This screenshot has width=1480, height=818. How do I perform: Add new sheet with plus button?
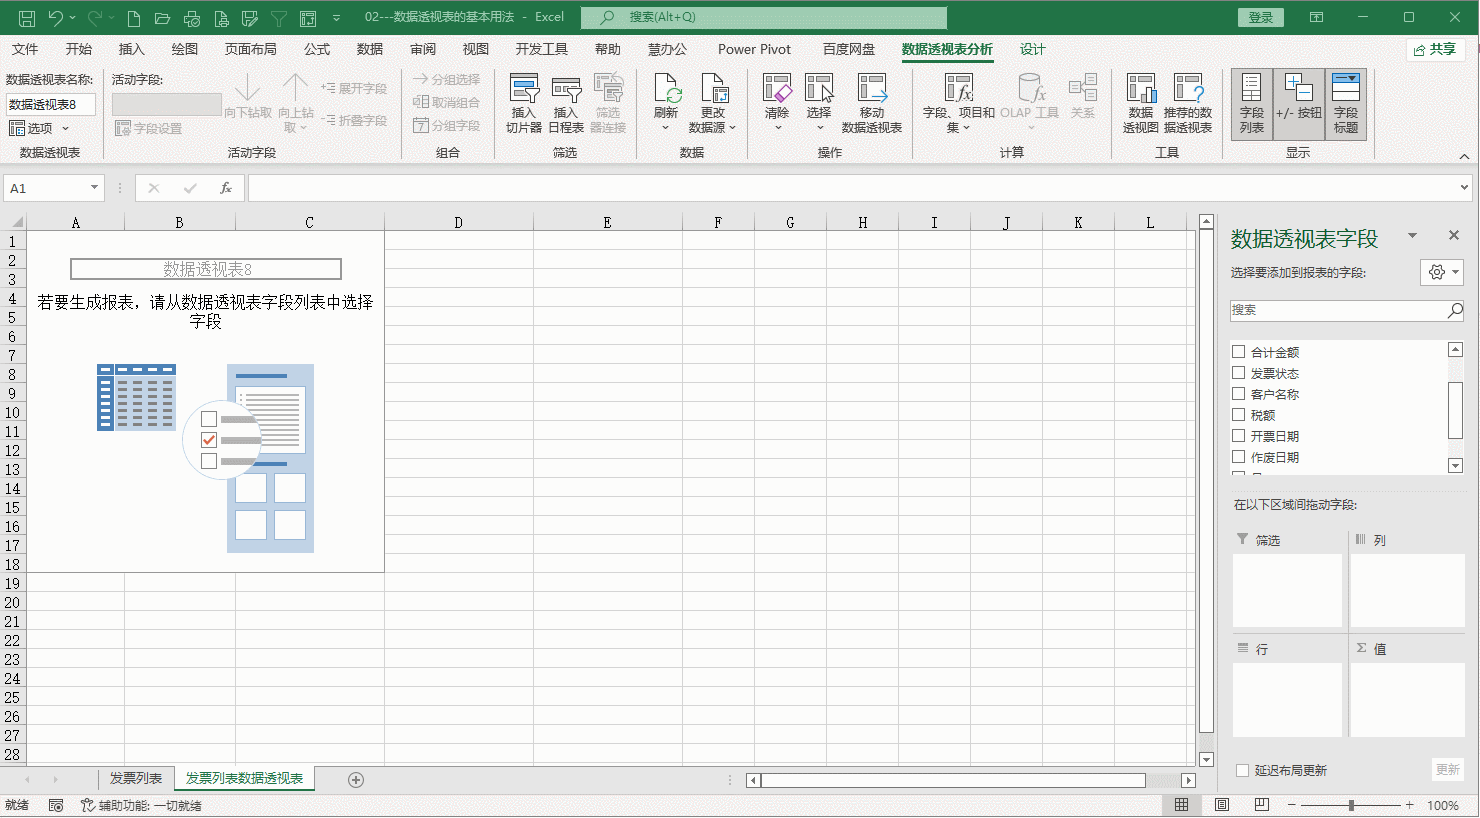tap(356, 780)
